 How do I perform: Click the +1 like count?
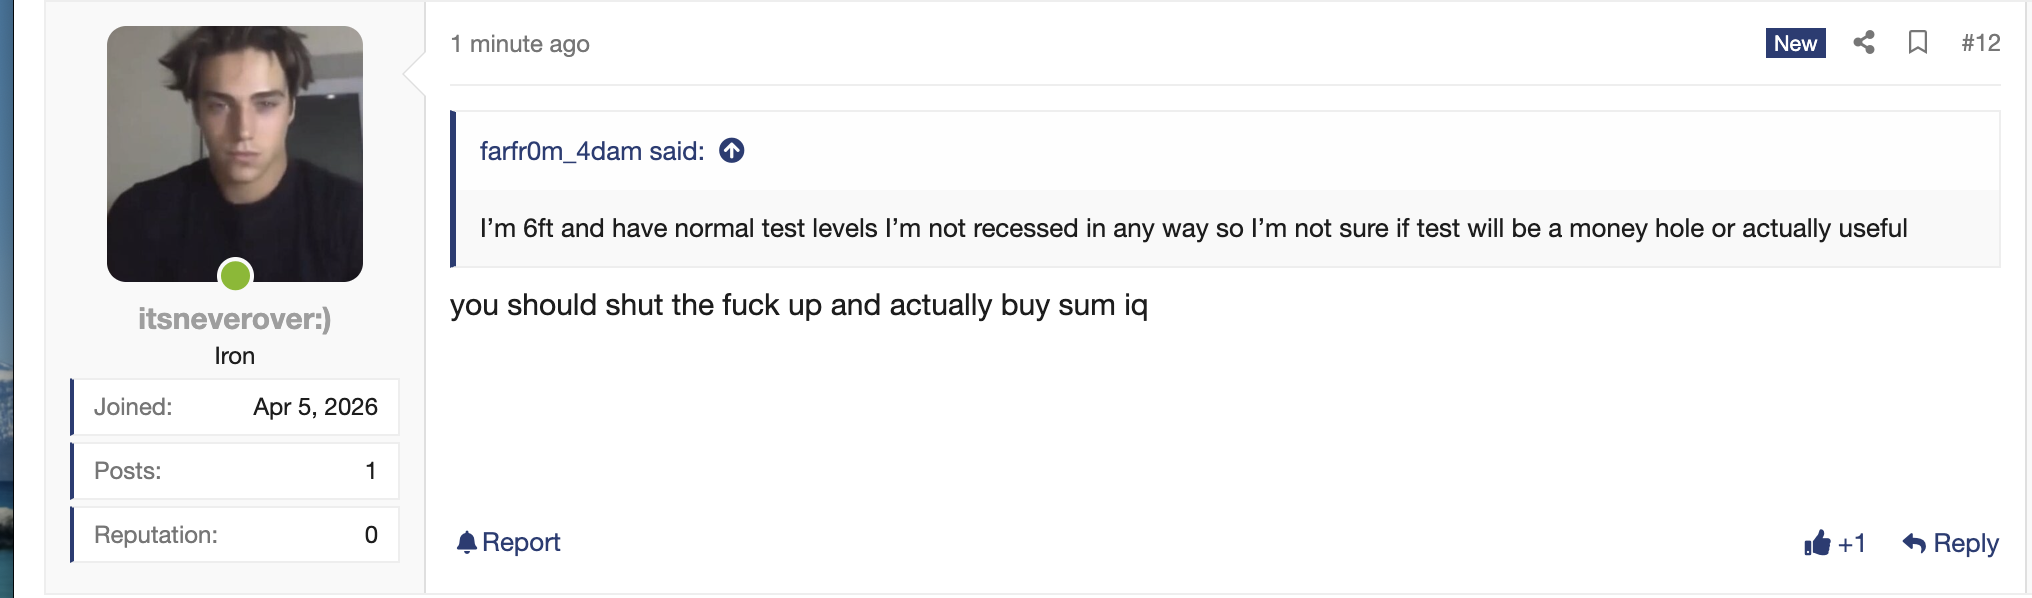click(1852, 543)
